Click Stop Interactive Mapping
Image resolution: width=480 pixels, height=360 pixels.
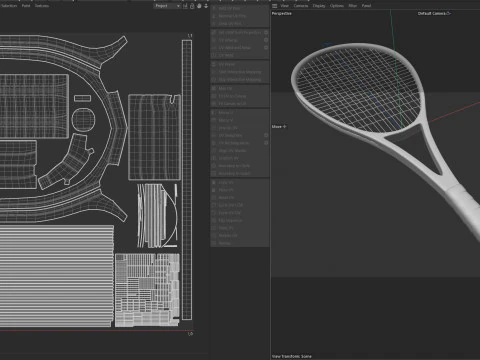(240, 80)
